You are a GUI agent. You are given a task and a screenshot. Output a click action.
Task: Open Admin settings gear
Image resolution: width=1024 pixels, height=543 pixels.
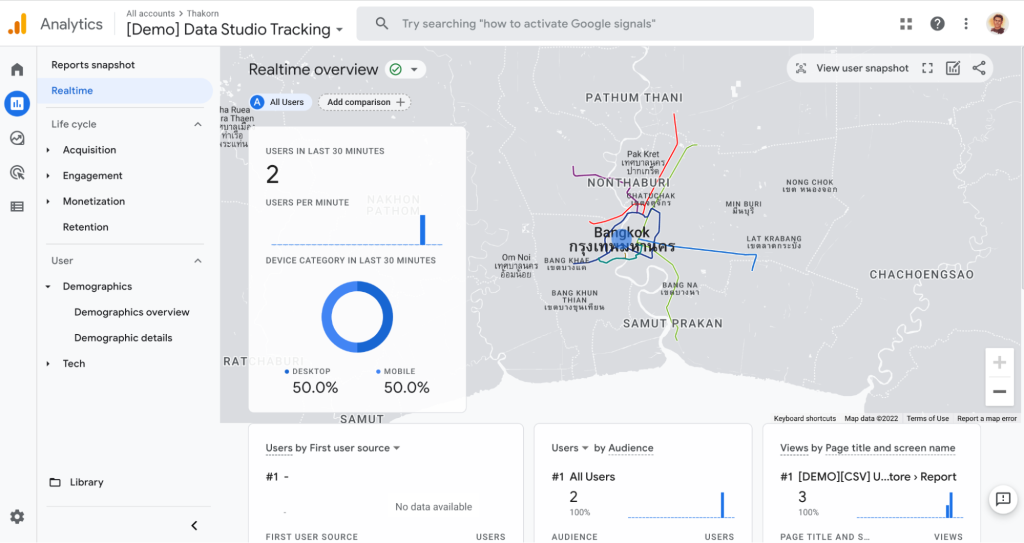click(17, 517)
